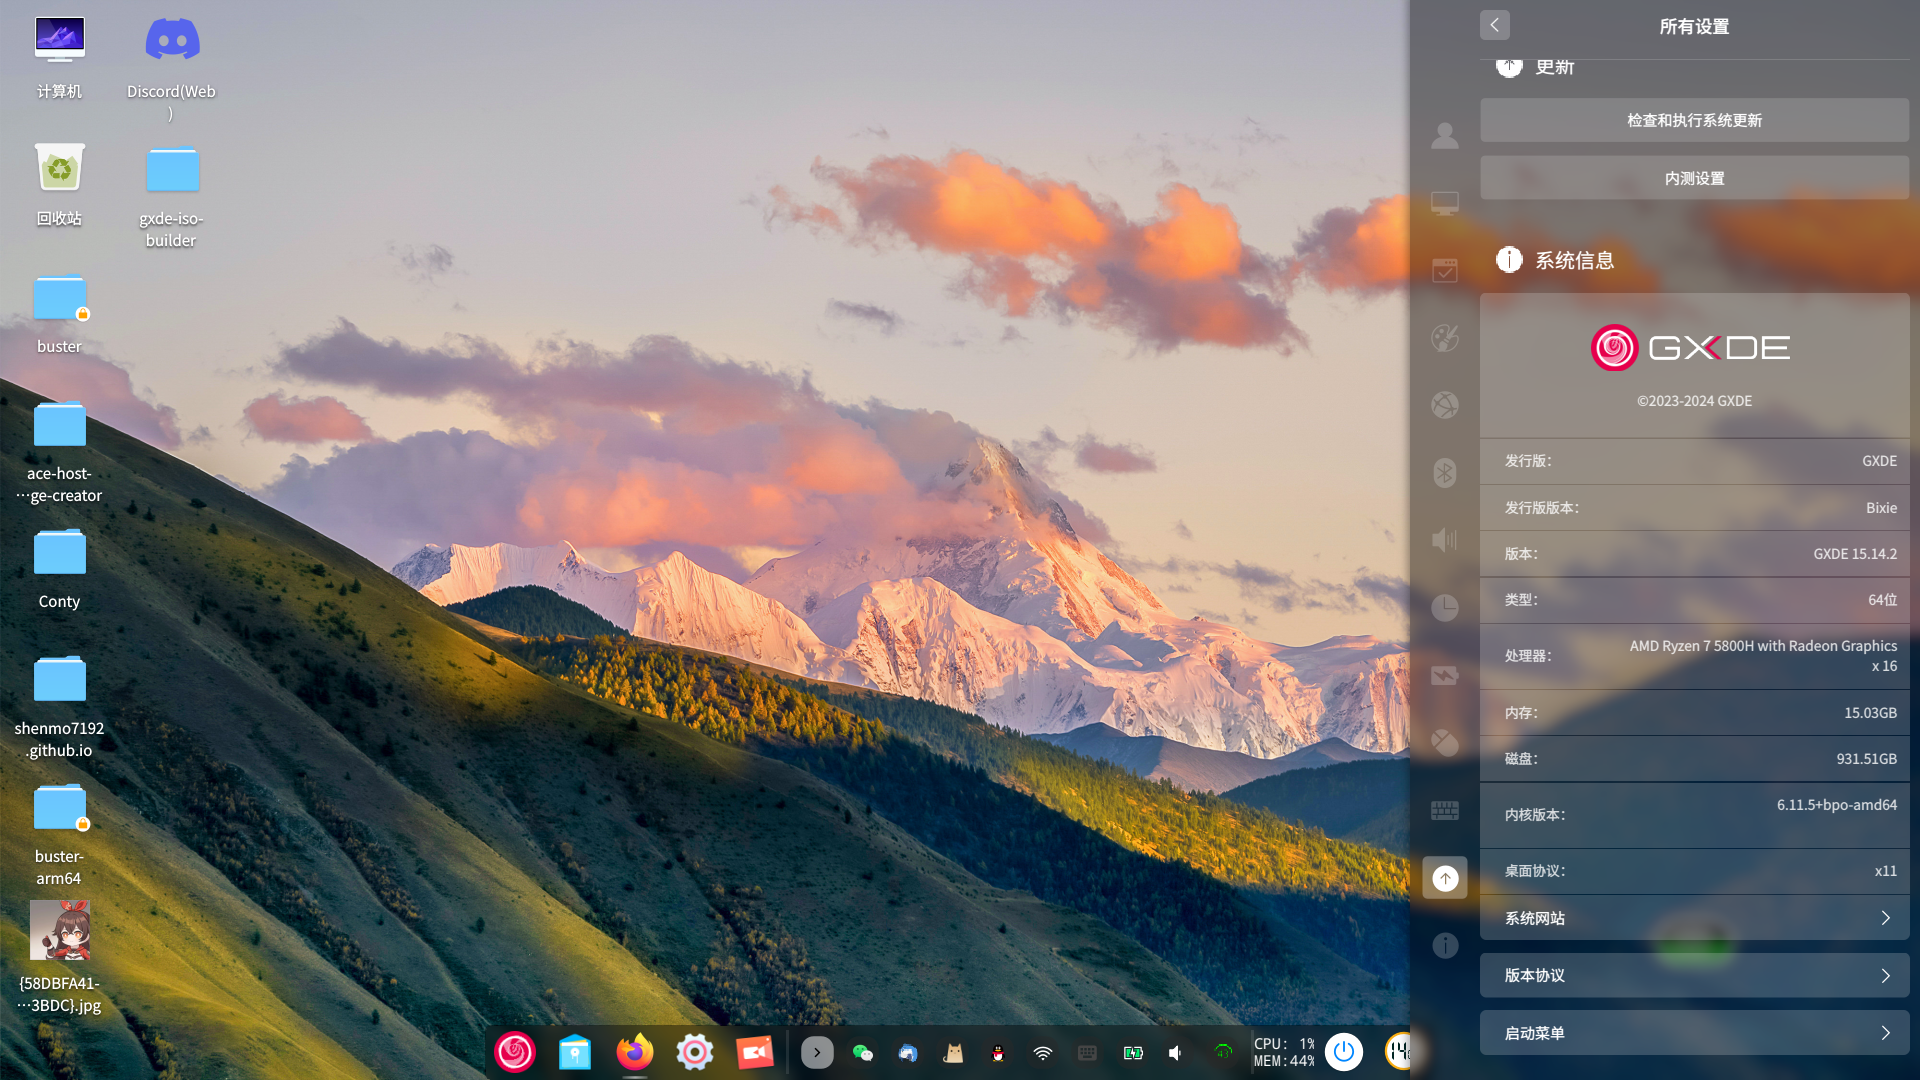The image size is (1920, 1080).
Task: Expand the dock tray arrow
Action: coord(817,1052)
